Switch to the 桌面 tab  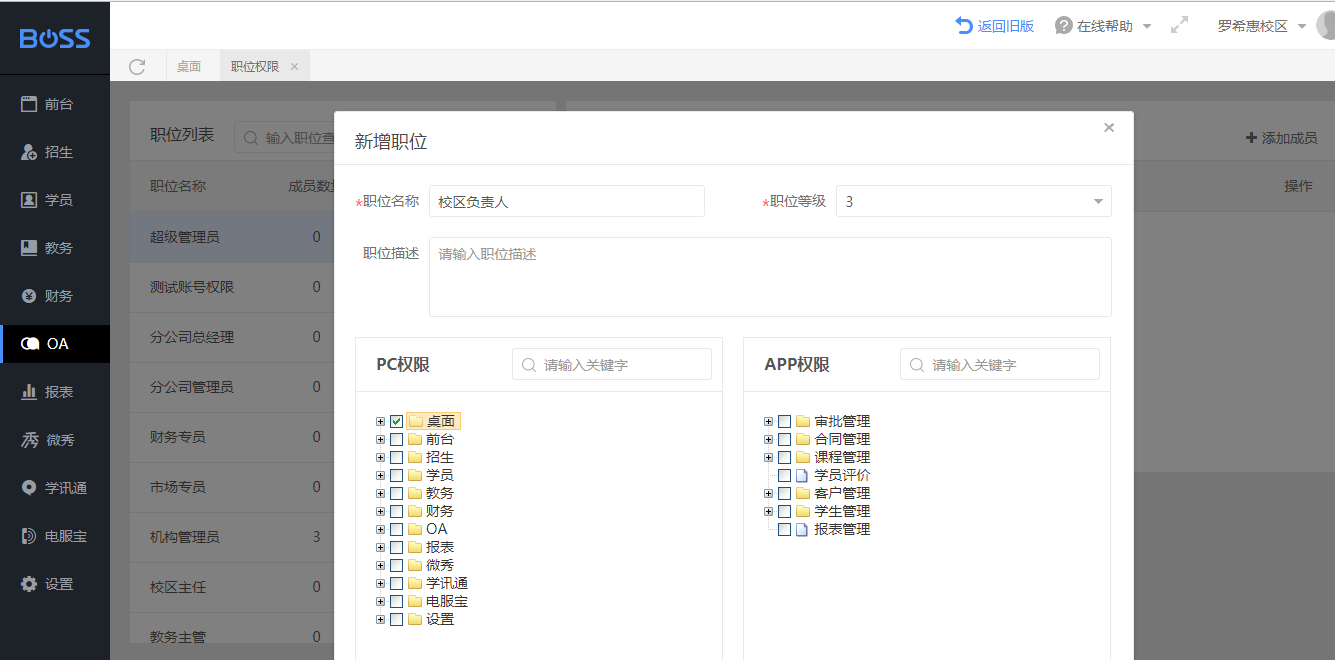(x=189, y=67)
